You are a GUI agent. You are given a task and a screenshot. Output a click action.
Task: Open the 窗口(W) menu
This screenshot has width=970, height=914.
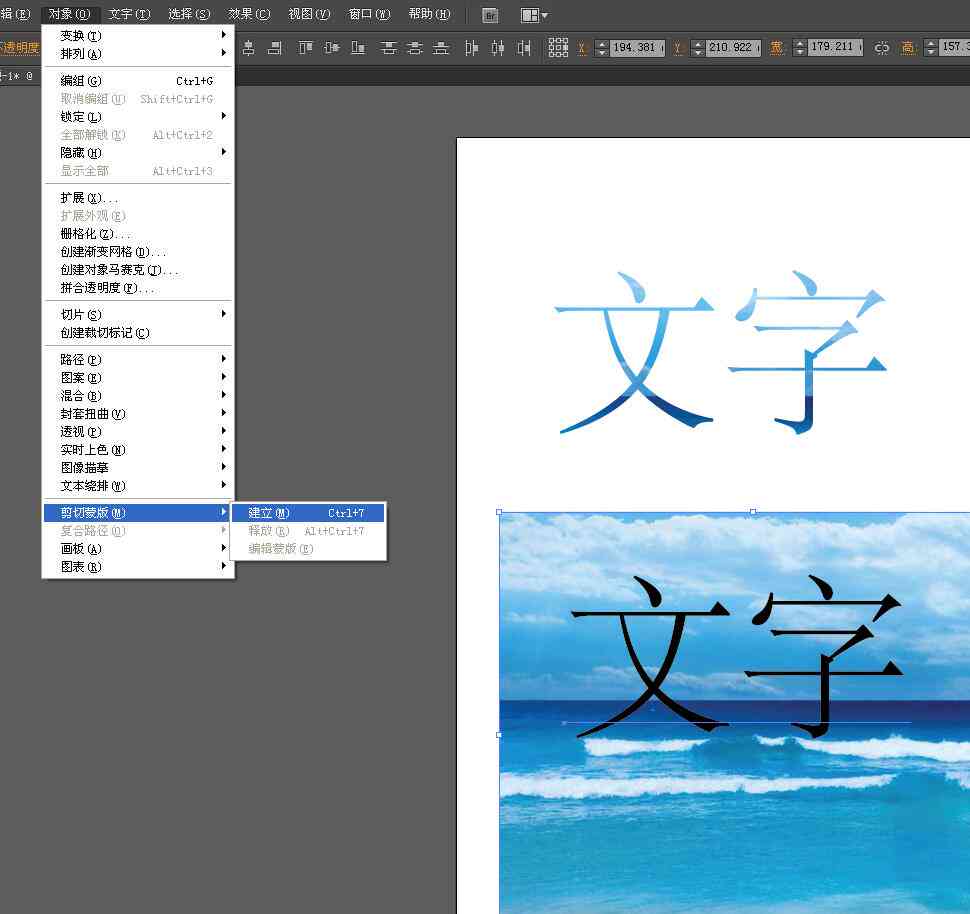(369, 14)
